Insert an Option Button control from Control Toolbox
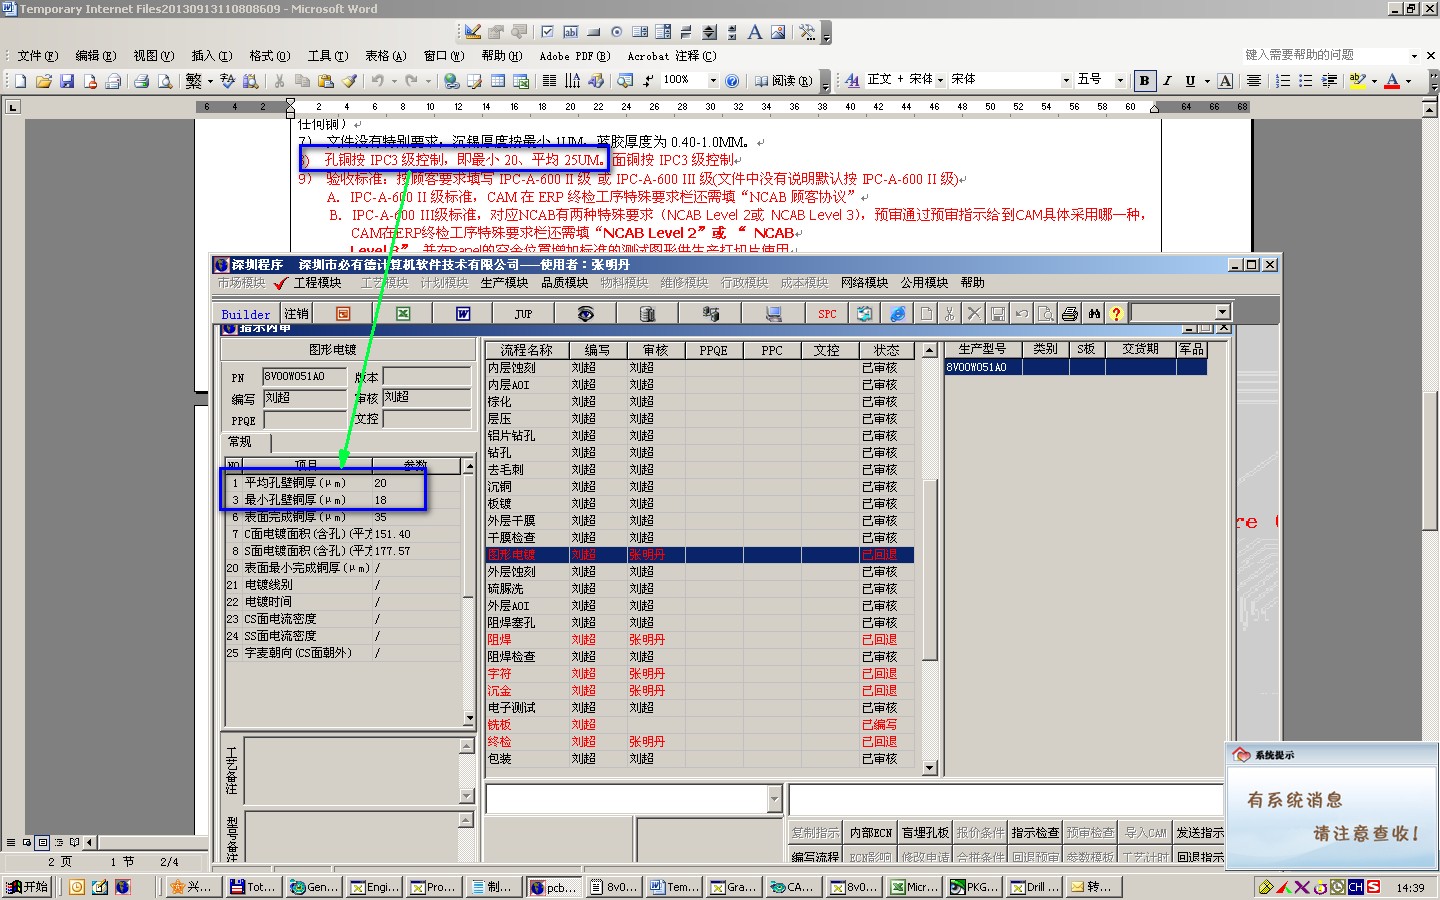The width and height of the screenshot is (1440, 900). click(617, 32)
